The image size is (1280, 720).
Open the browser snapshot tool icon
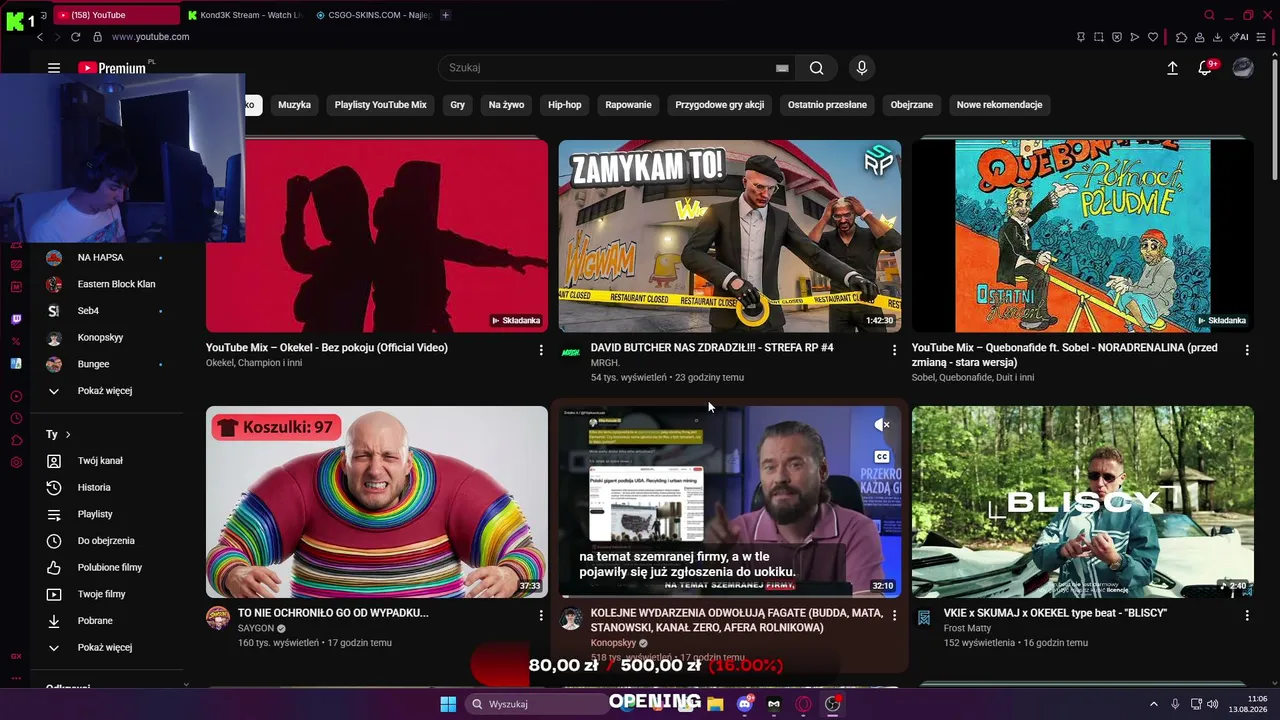click(x=1099, y=37)
